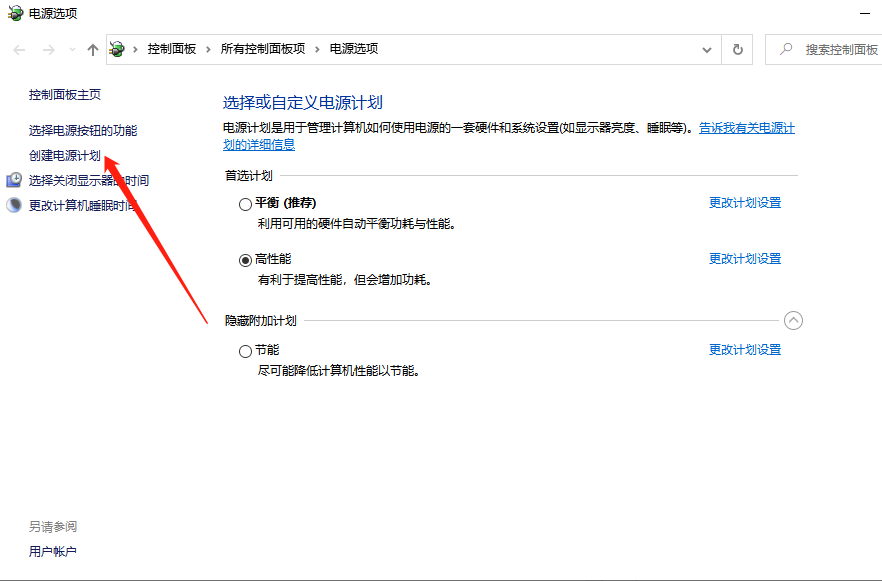Click the refresh icon in the address bar
882x581 pixels.
pos(737,48)
